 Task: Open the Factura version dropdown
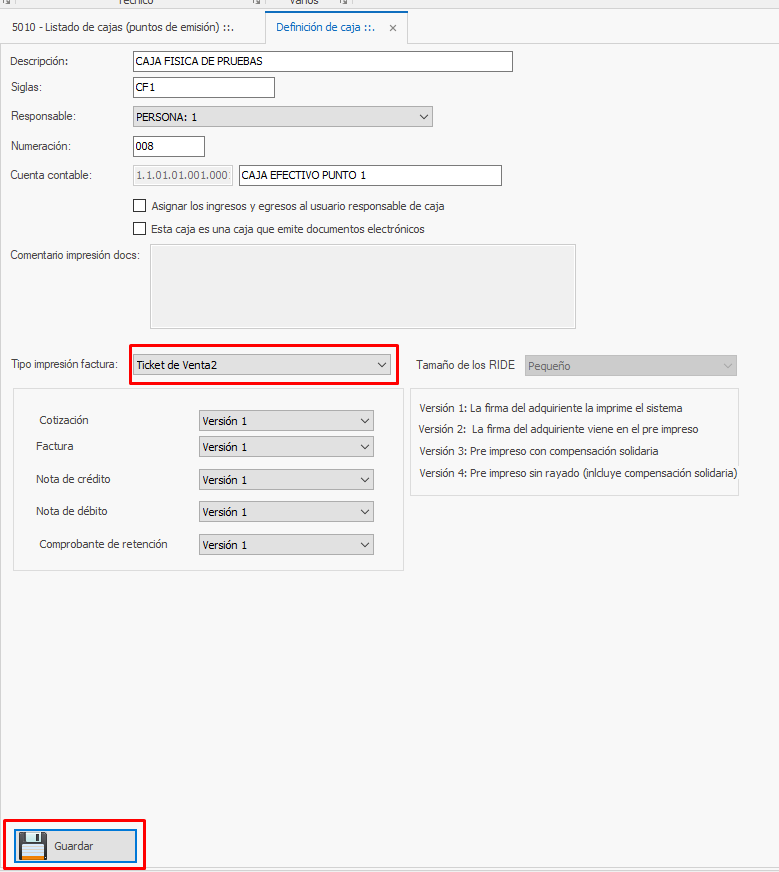[x=286, y=447]
